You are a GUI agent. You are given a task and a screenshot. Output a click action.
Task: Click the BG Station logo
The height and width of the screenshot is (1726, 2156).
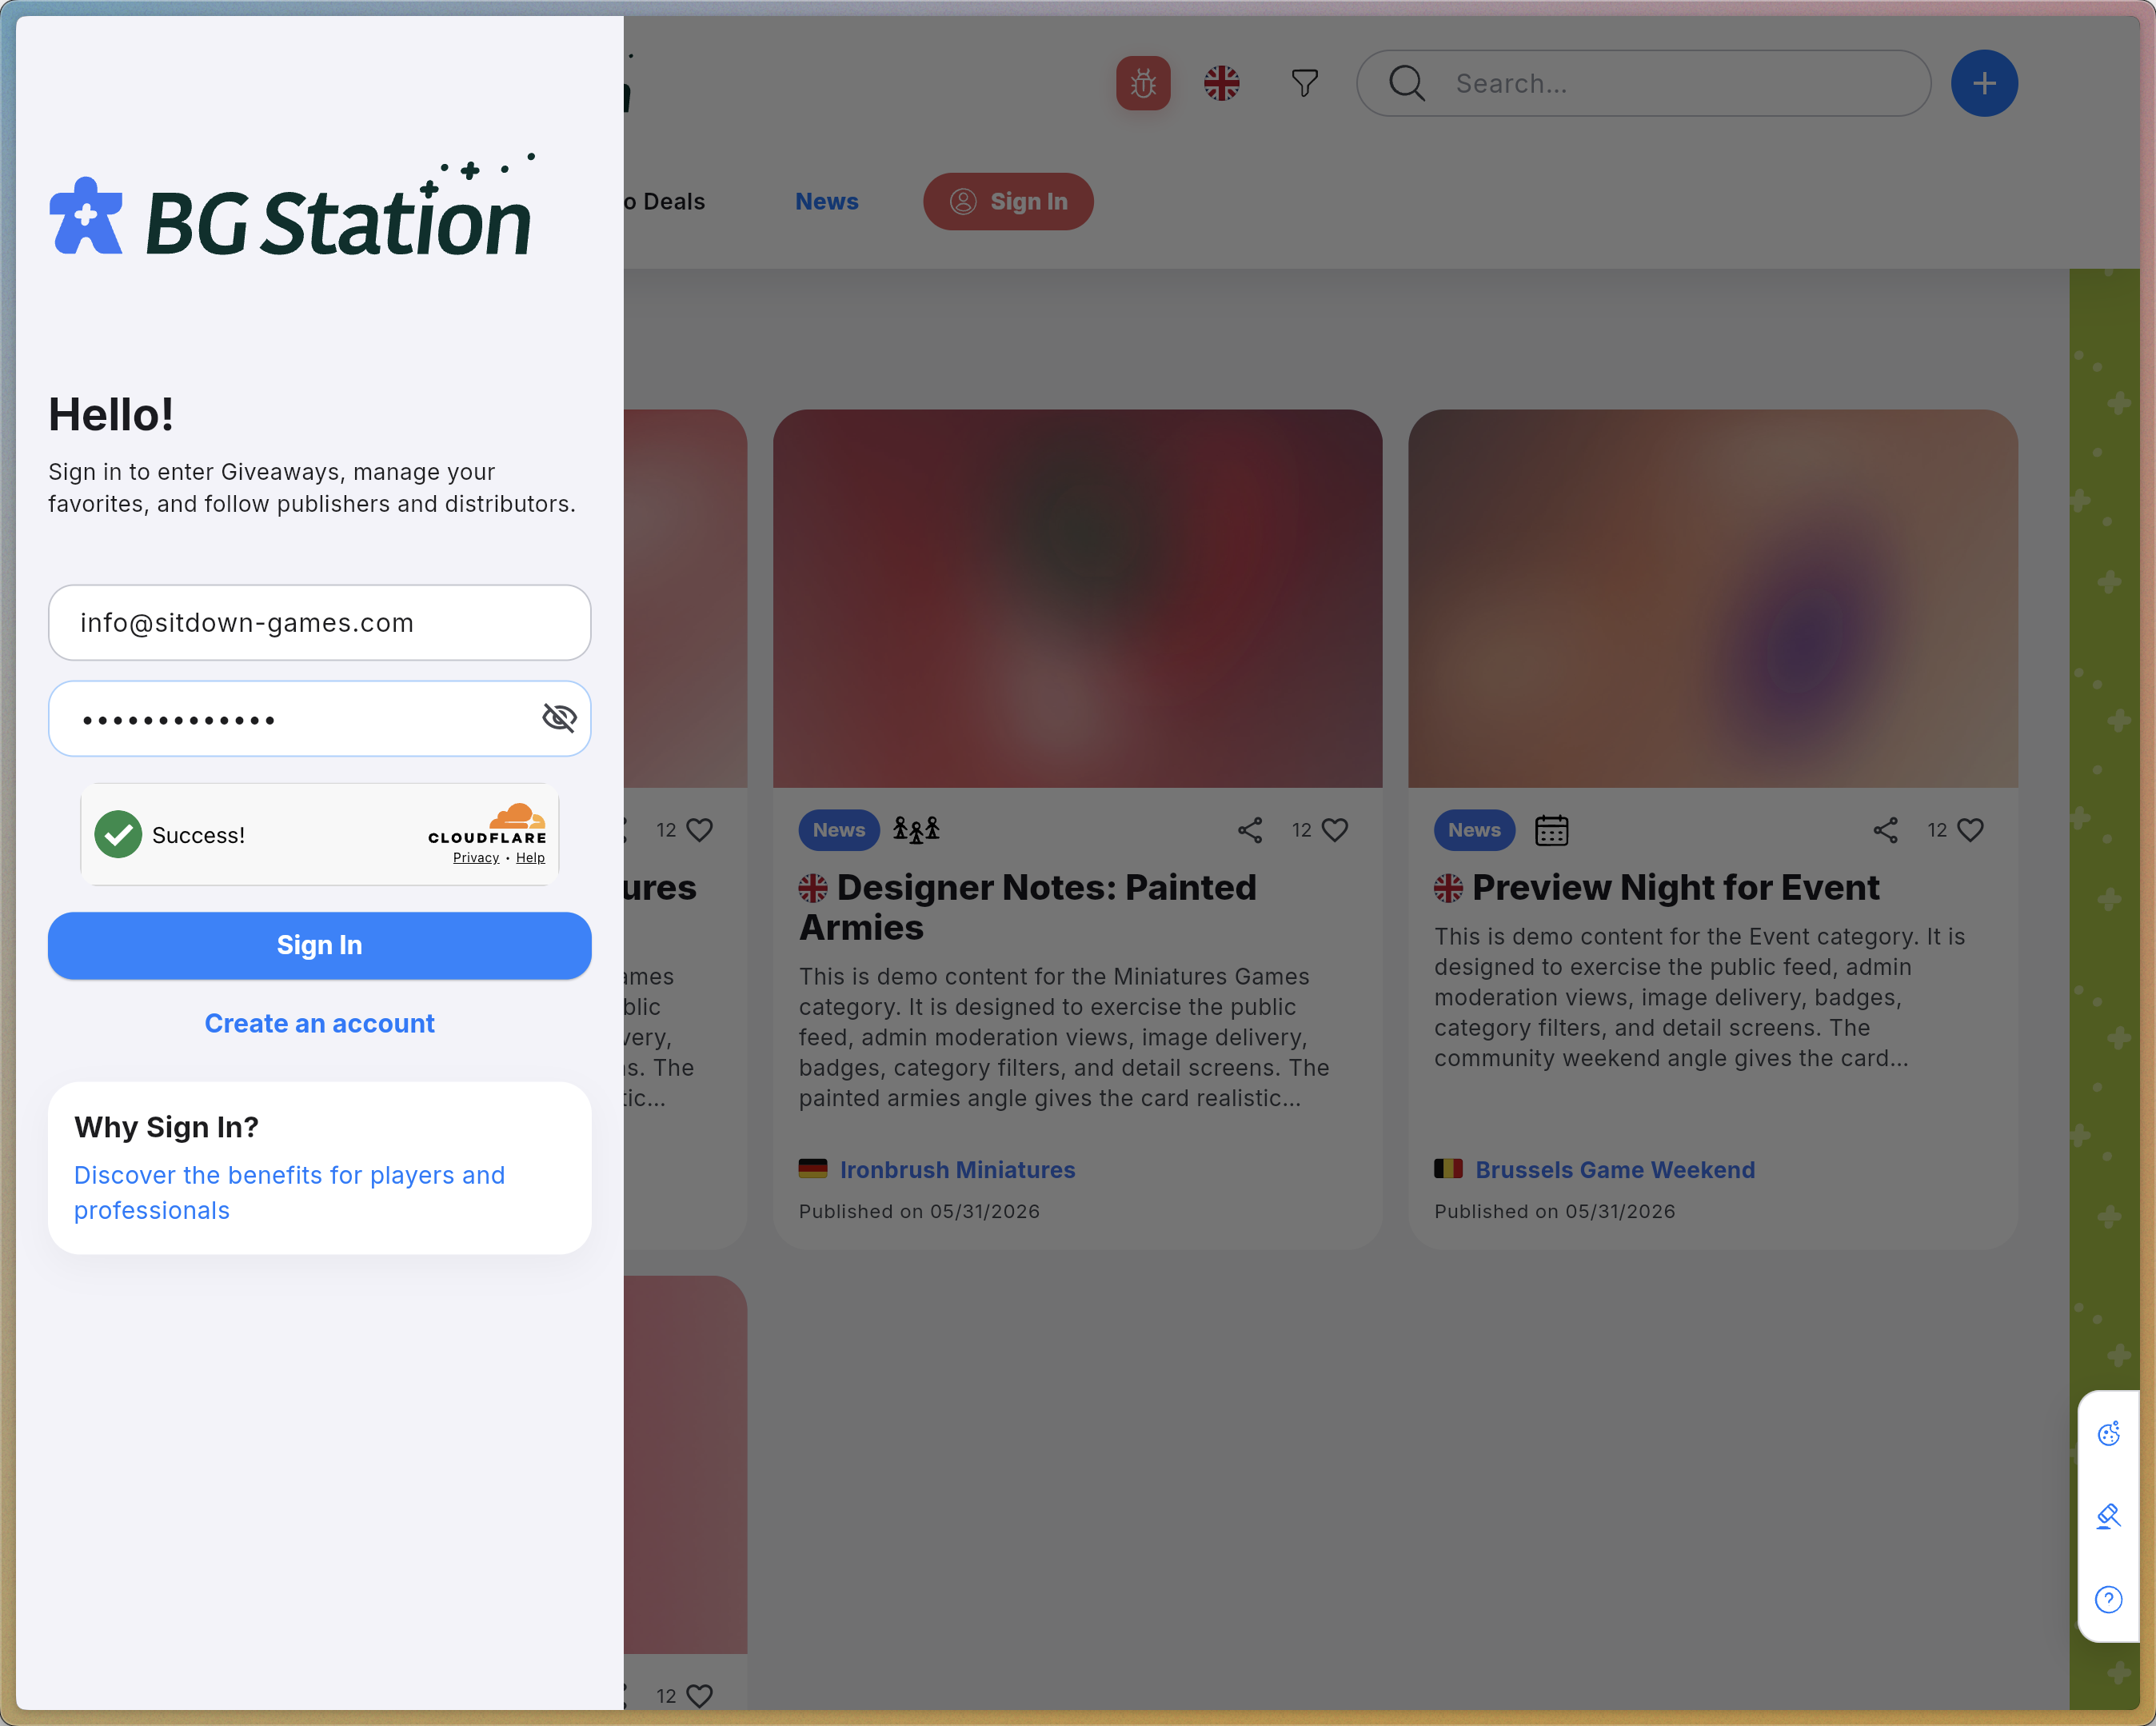click(x=292, y=205)
